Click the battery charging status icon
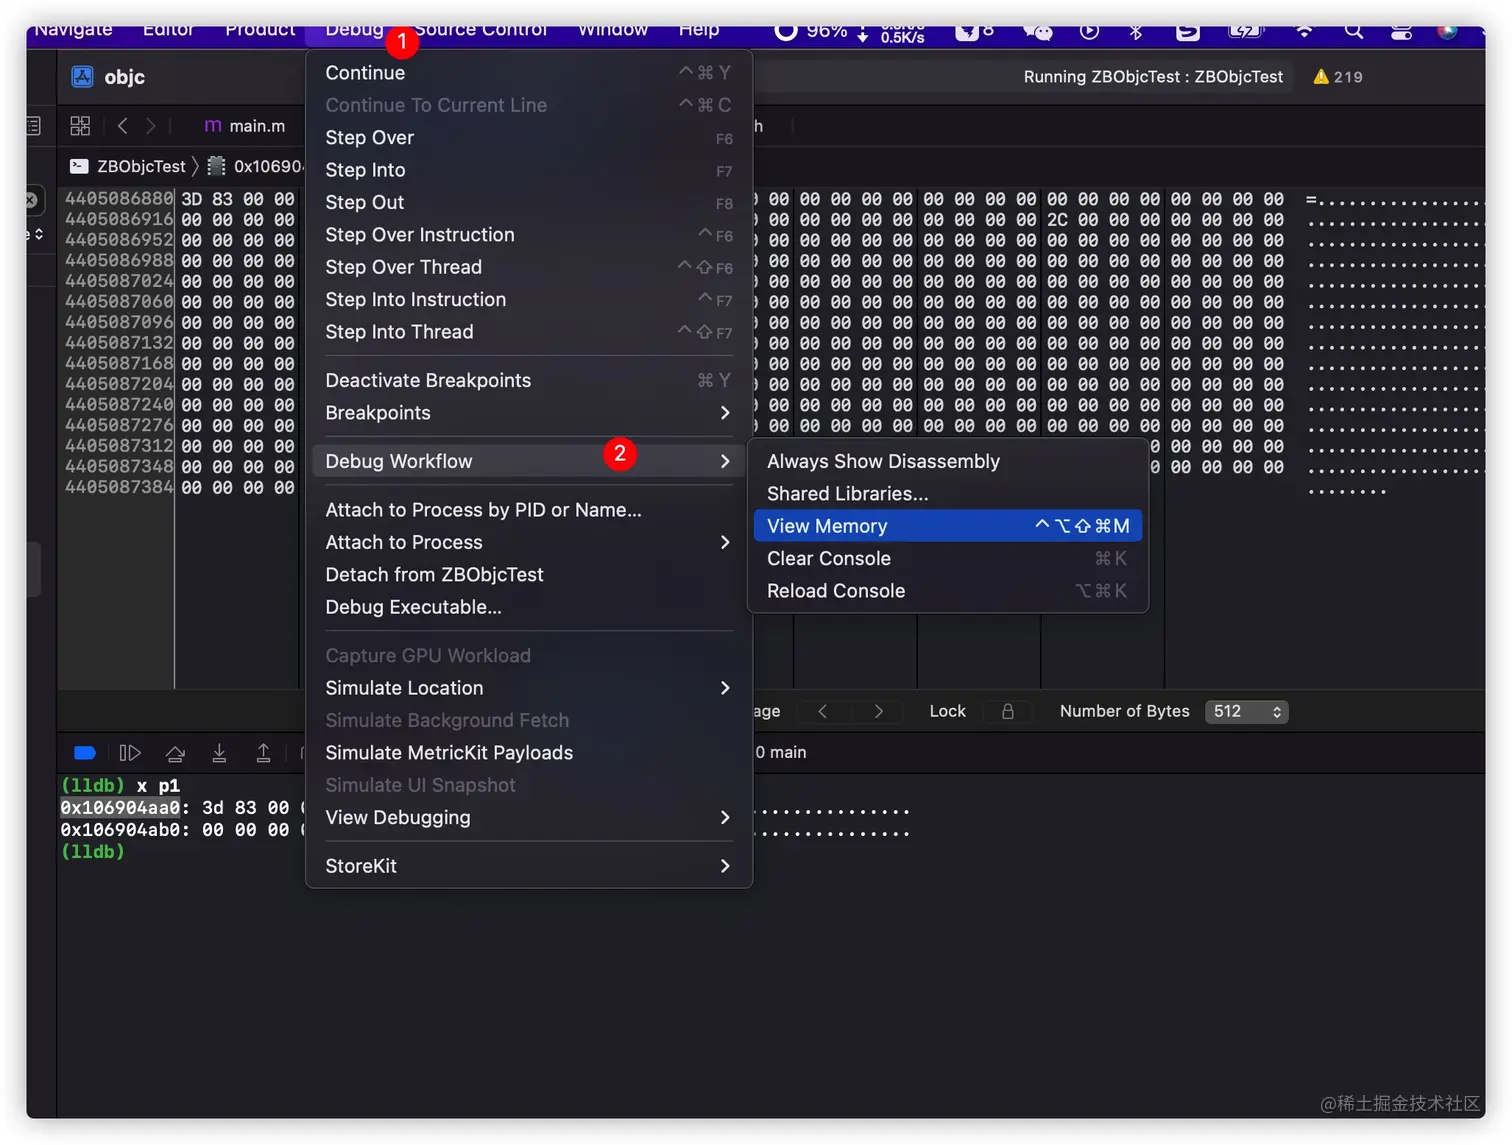Viewport: 1512px width, 1145px height. (x=1246, y=31)
